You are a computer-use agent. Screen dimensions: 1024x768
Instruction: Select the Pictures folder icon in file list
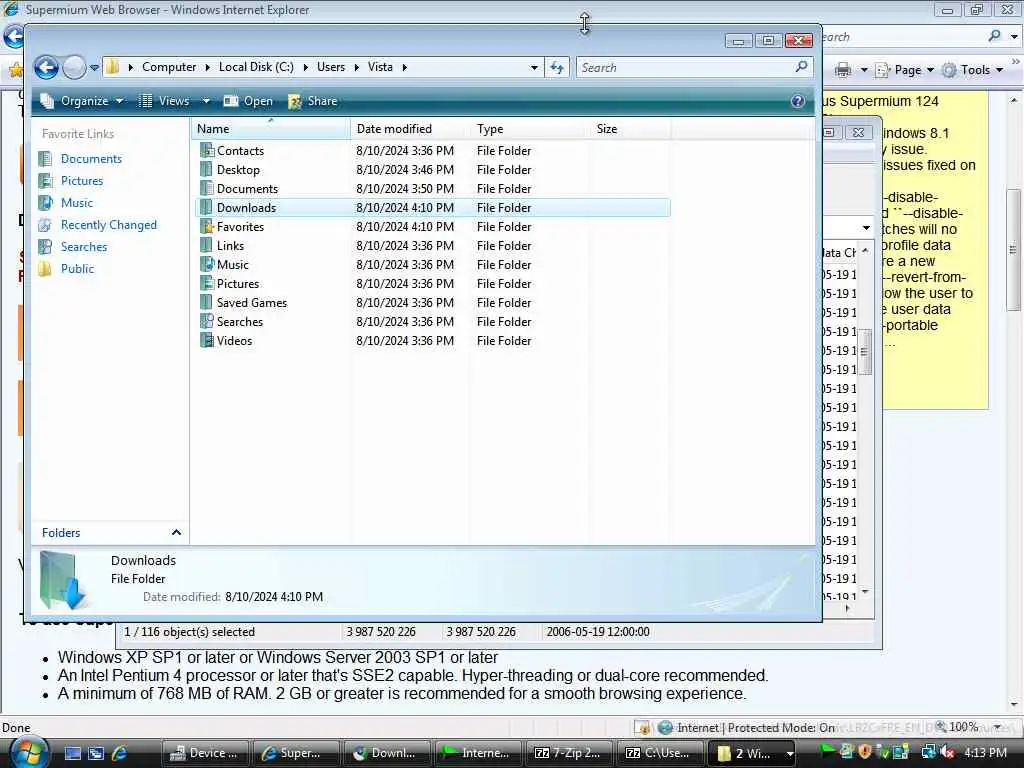click(x=206, y=283)
